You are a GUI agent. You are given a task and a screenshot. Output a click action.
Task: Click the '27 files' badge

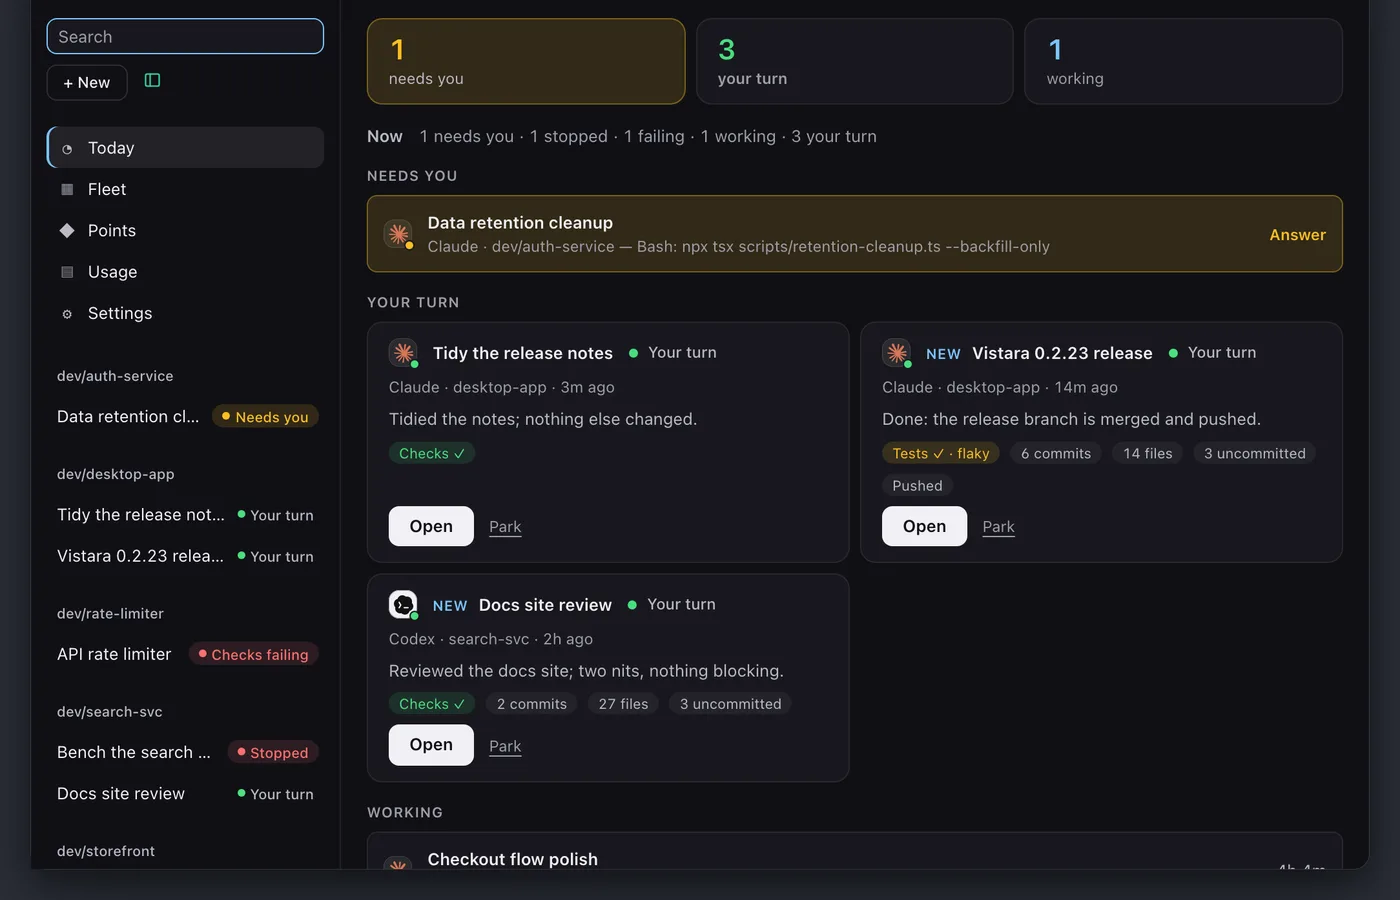(623, 704)
